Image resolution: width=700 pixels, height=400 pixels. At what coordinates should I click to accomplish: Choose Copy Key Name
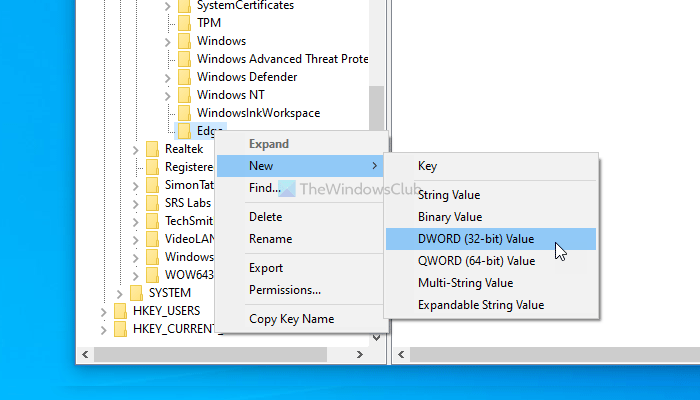tap(300, 319)
